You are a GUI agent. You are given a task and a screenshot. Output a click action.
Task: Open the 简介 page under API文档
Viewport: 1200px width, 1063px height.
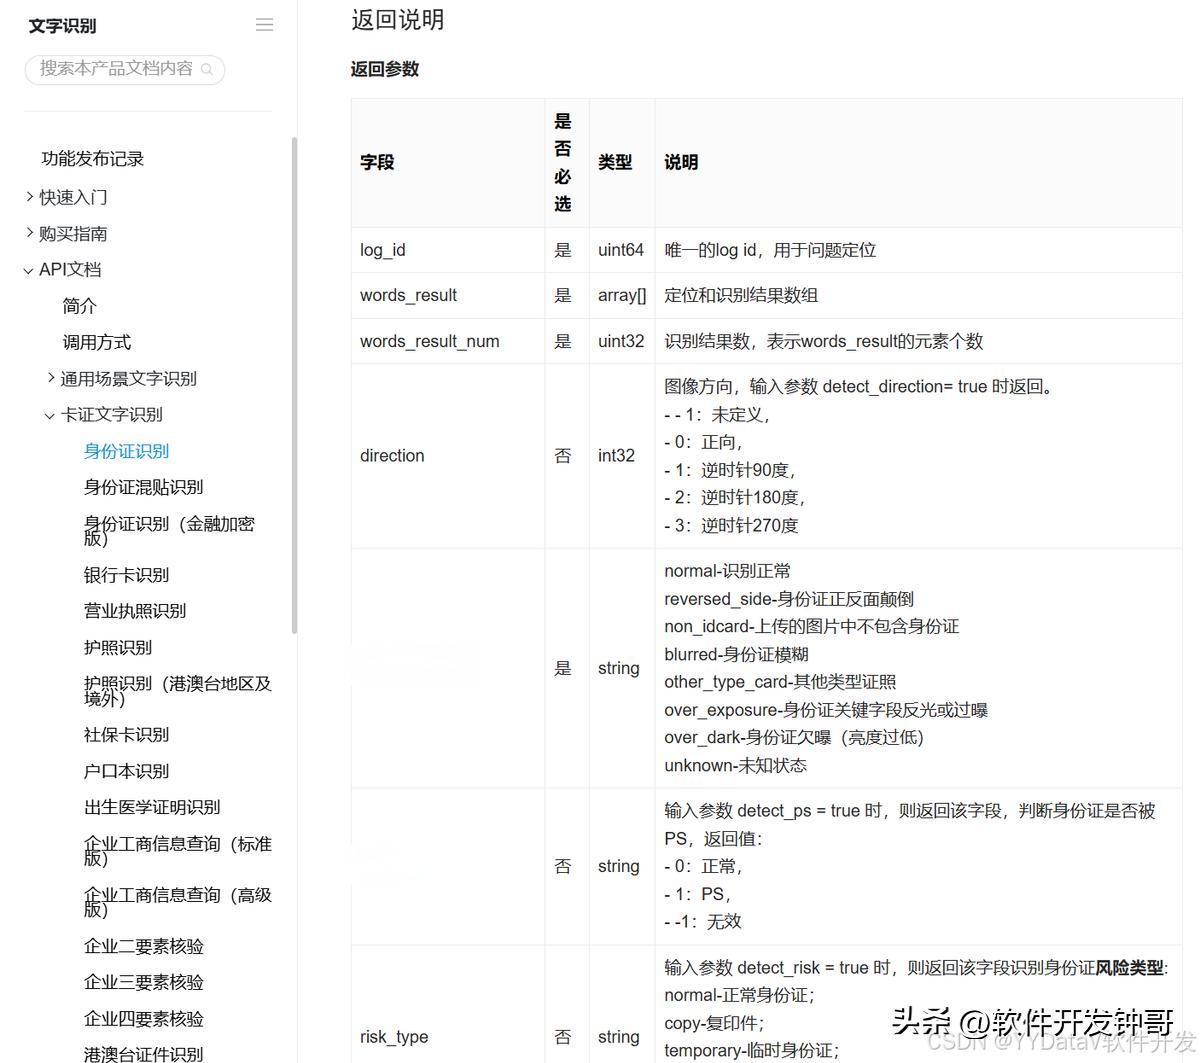[80, 306]
